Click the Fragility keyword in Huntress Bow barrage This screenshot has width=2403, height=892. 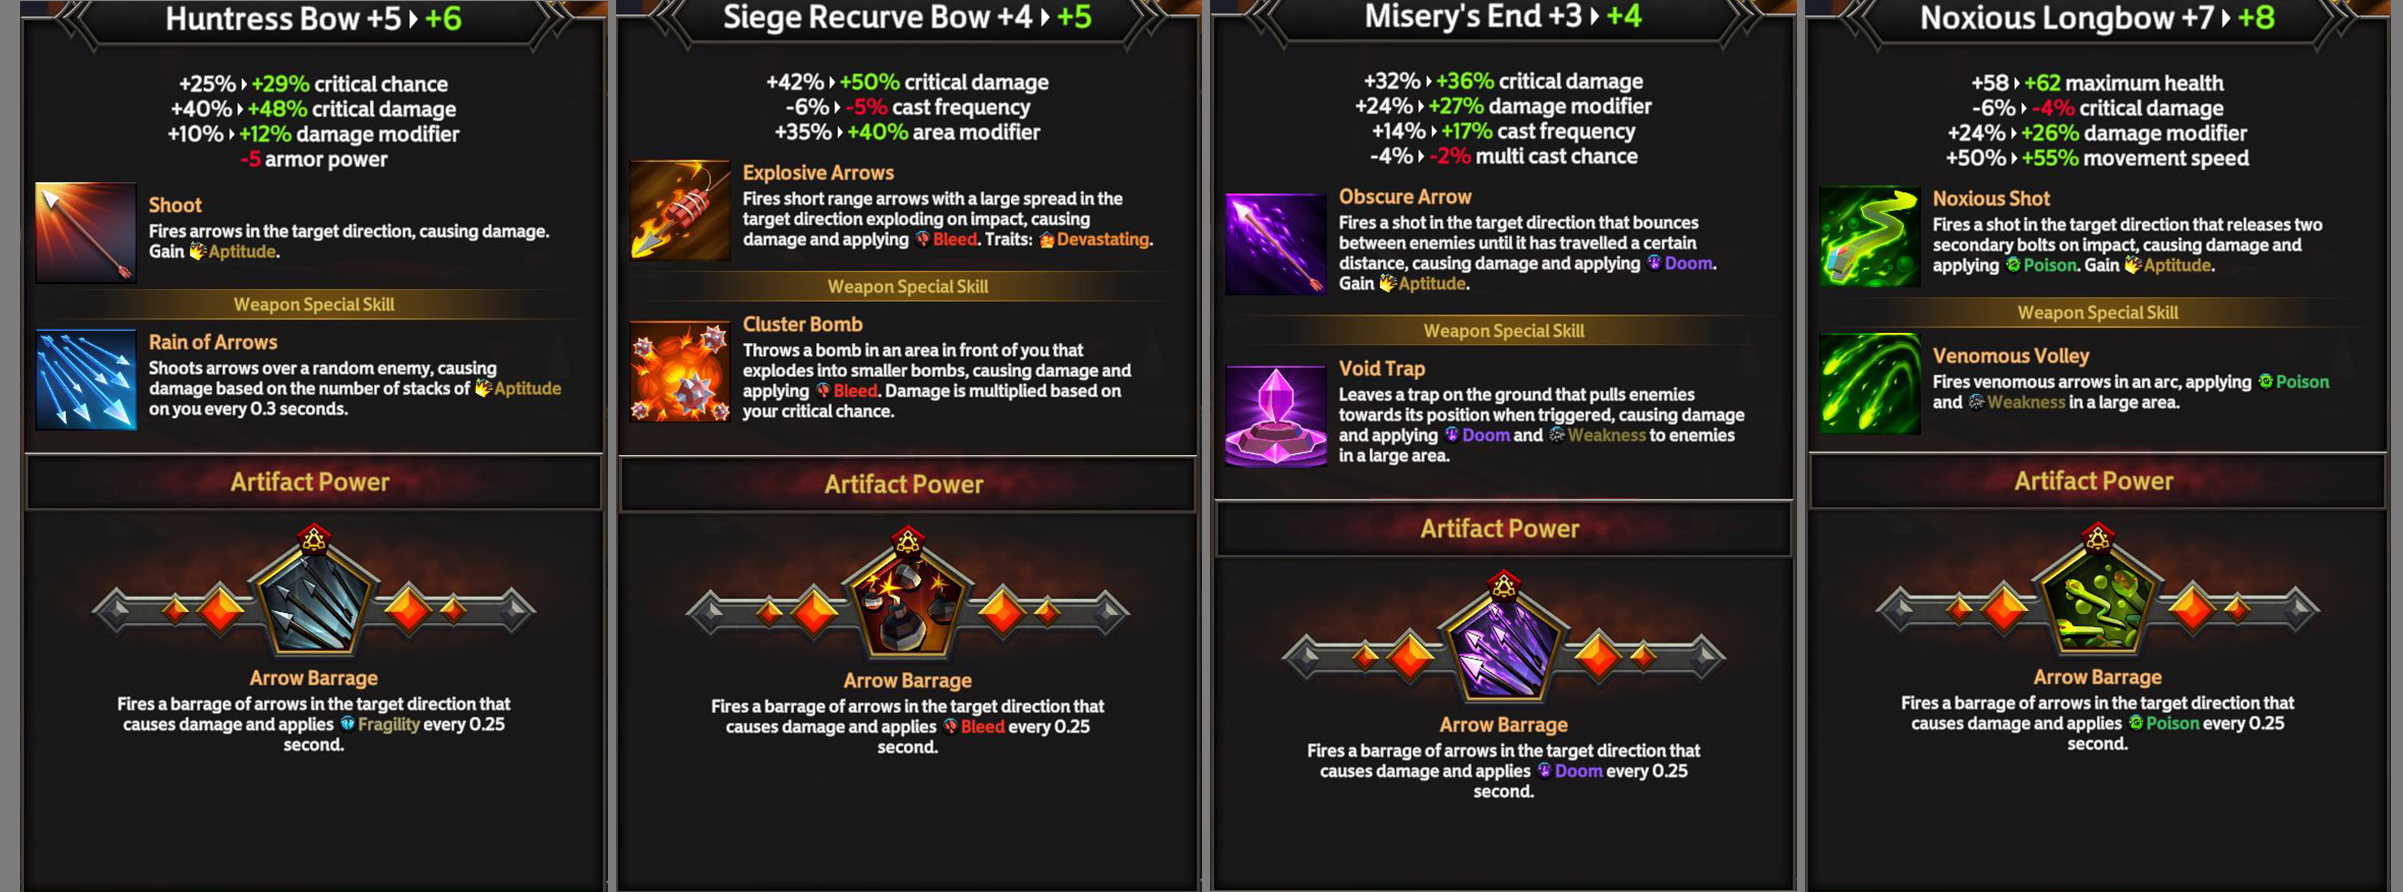point(388,724)
